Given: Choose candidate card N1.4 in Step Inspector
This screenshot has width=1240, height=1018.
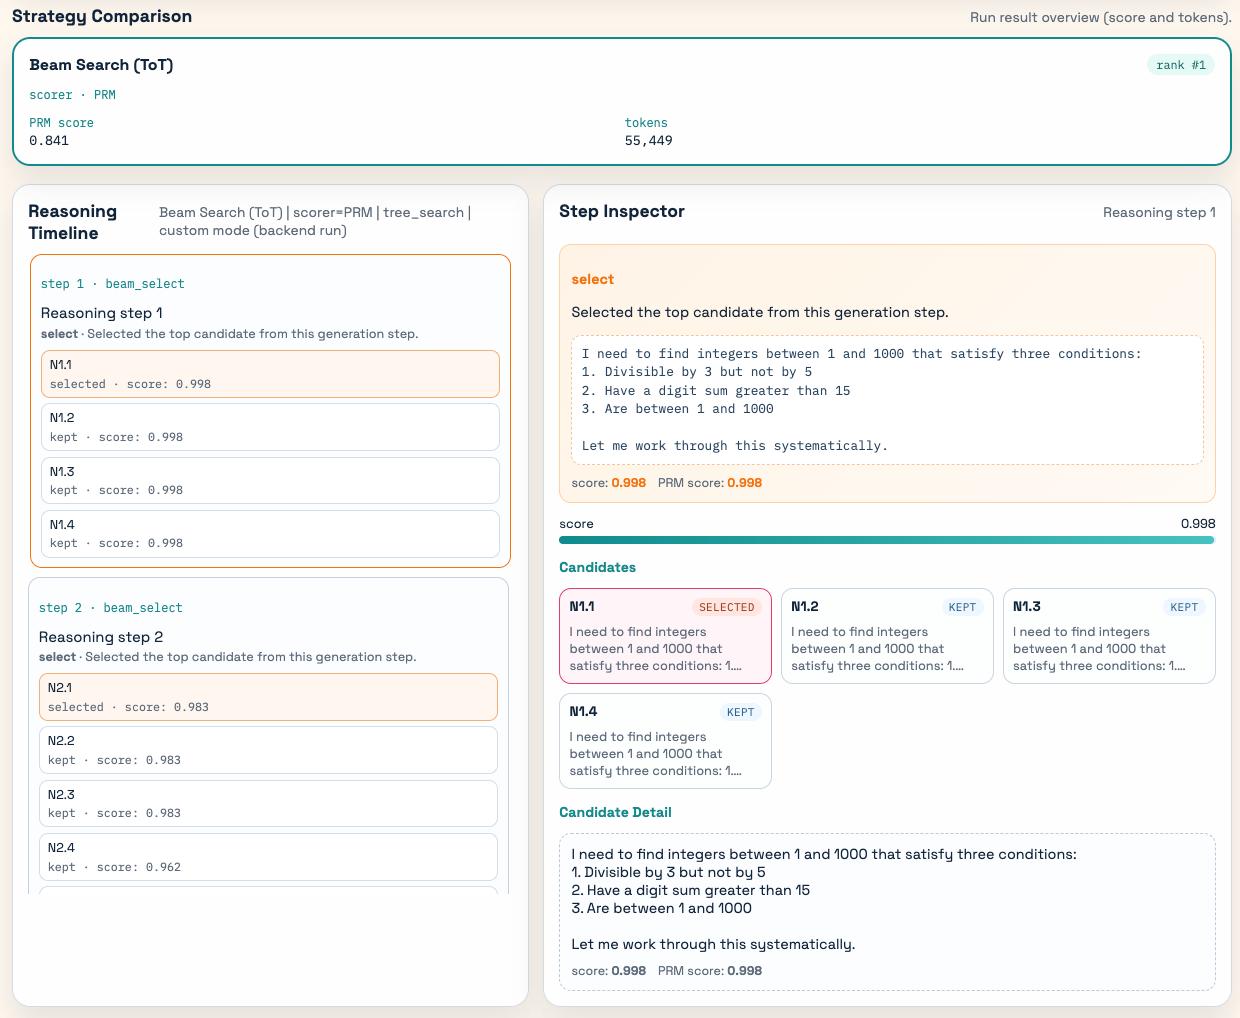Looking at the screenshot, I should [x=665, y=741].
